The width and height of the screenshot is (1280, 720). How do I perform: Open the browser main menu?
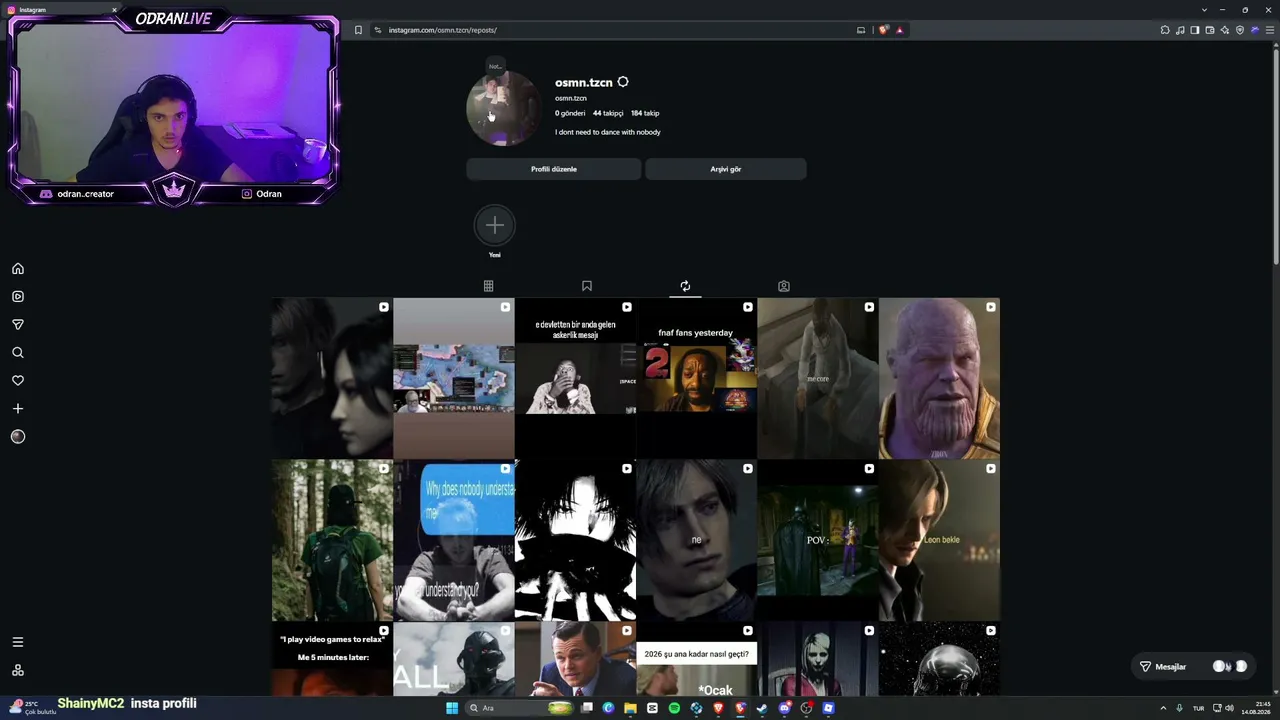click(x=1270, y=30)
